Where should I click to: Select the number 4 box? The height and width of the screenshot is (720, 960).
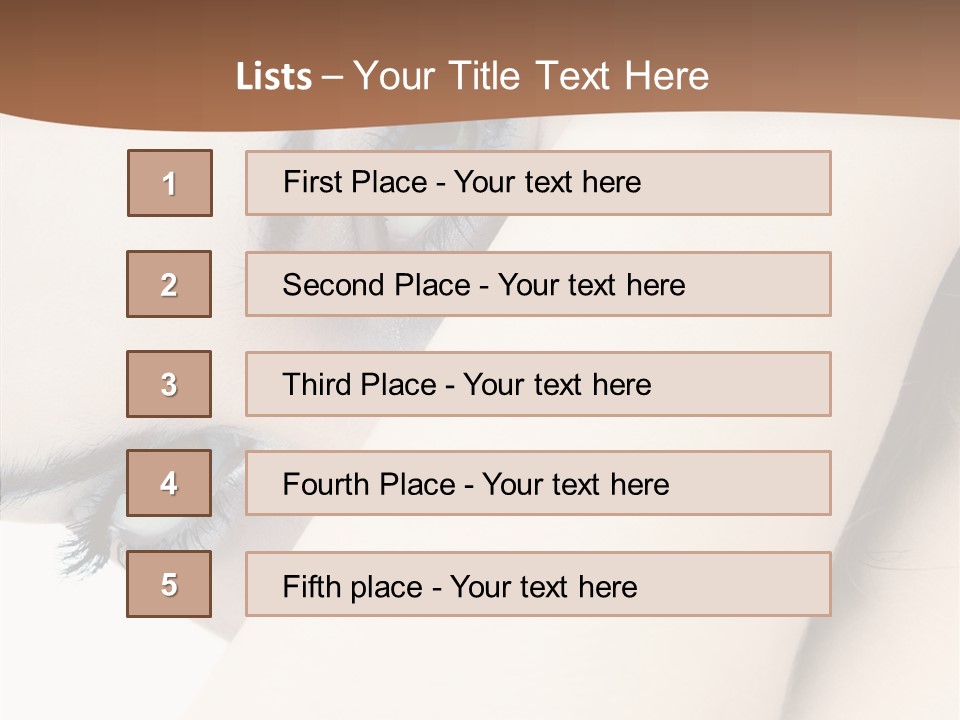coord(169,483)
